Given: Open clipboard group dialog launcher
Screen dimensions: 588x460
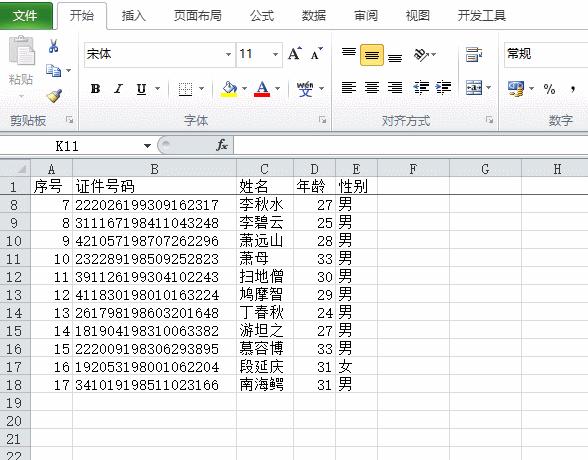Looking at the screenshot, I should point(69,120).
